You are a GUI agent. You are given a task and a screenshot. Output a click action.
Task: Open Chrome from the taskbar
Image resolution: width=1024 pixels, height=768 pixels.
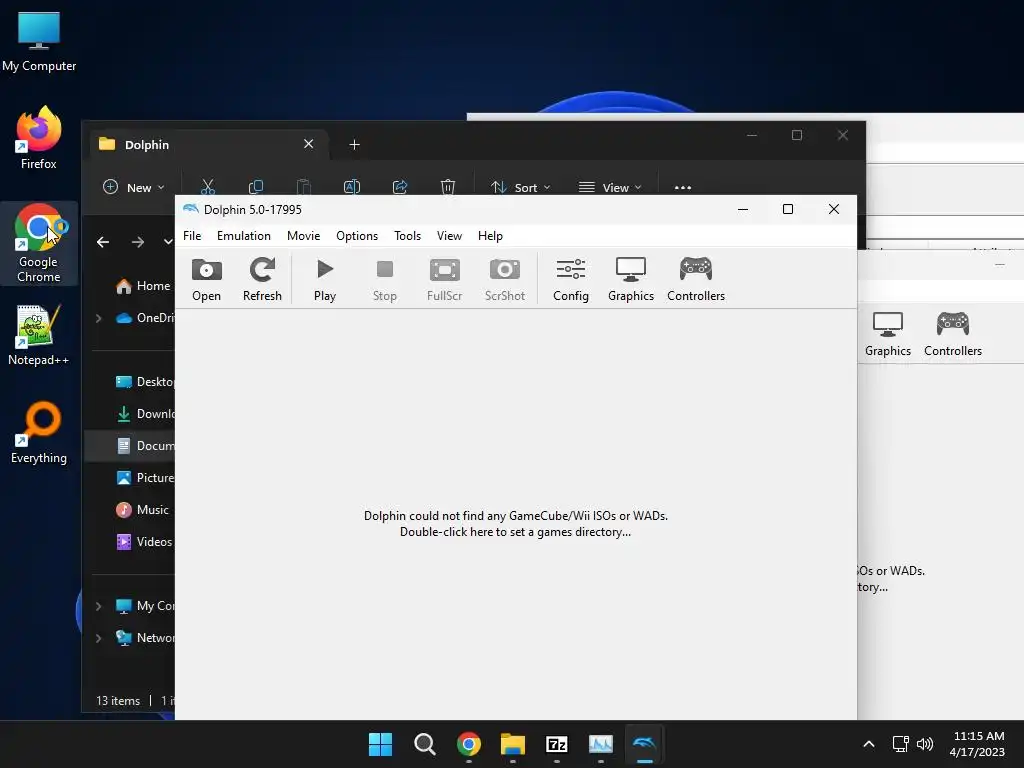click(469, 744)
